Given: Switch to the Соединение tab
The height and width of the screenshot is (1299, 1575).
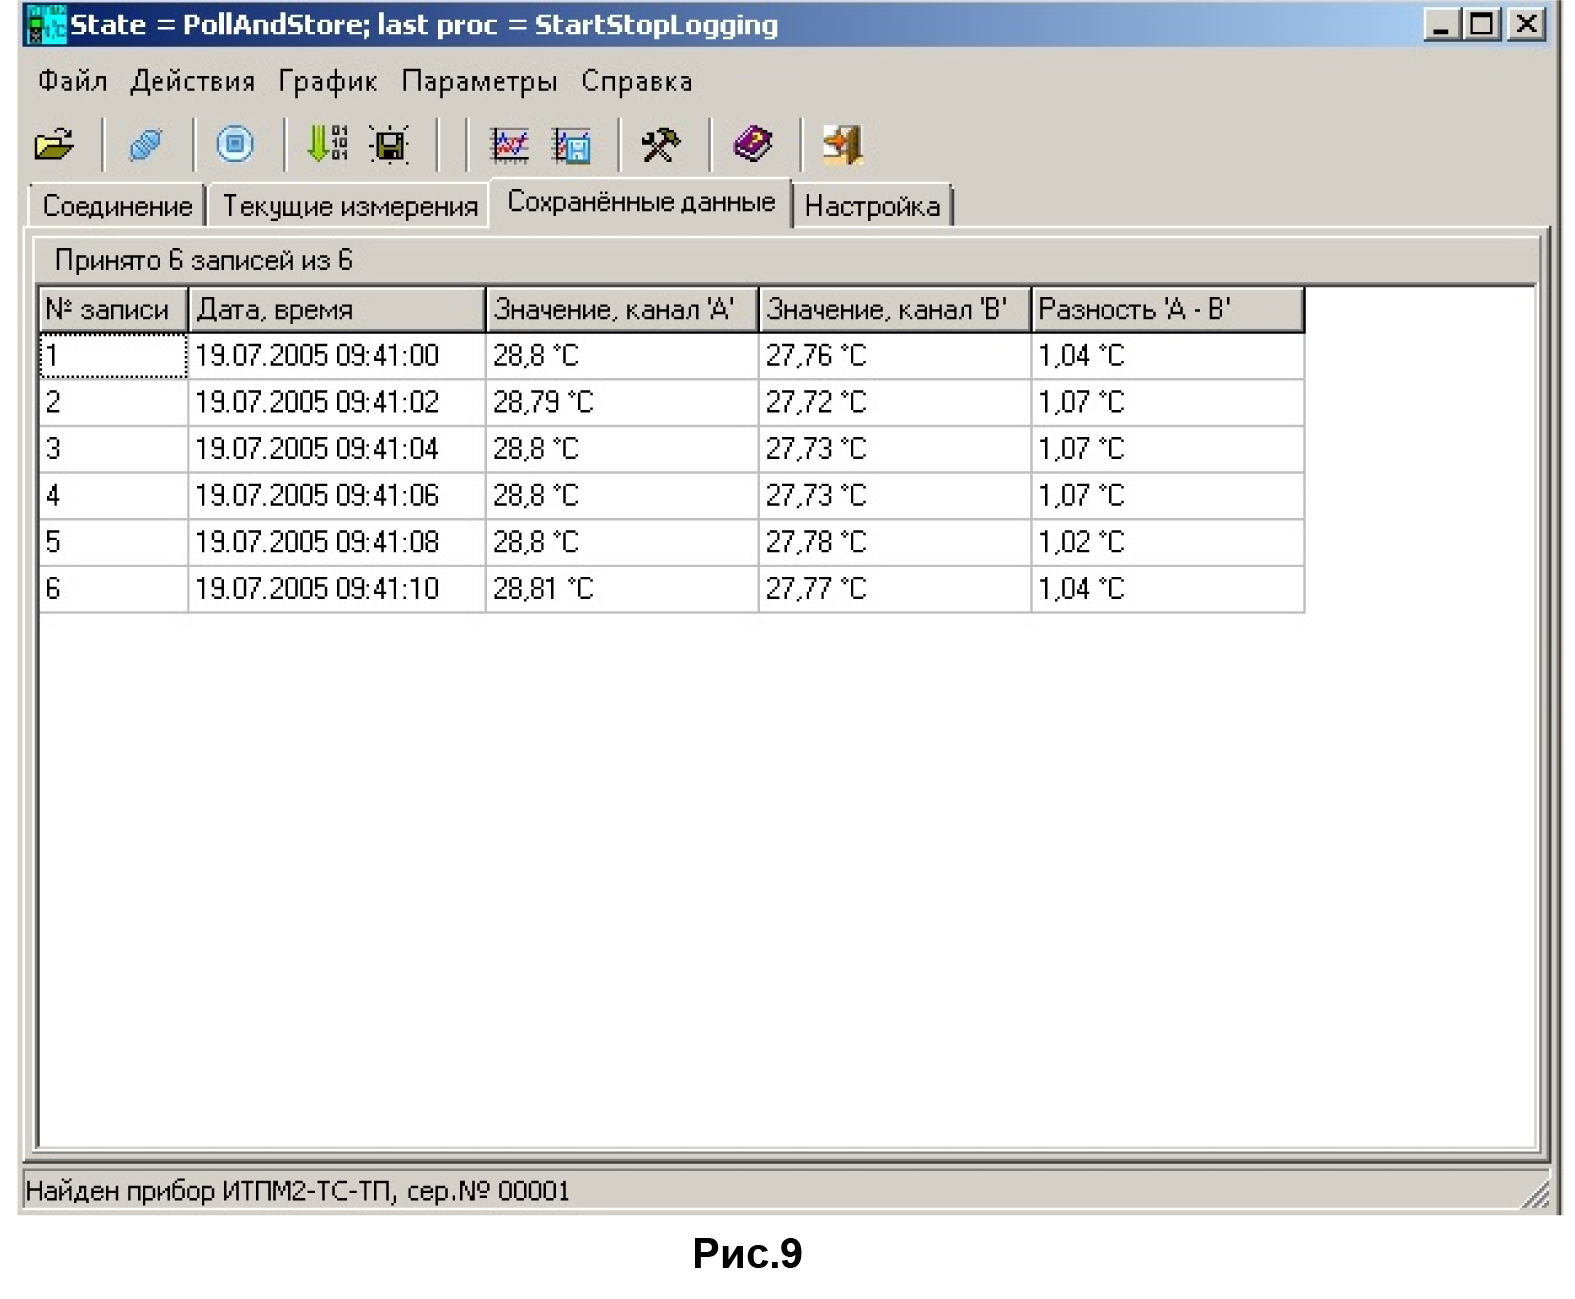Looking at the screenshot, I should (117, 206).
